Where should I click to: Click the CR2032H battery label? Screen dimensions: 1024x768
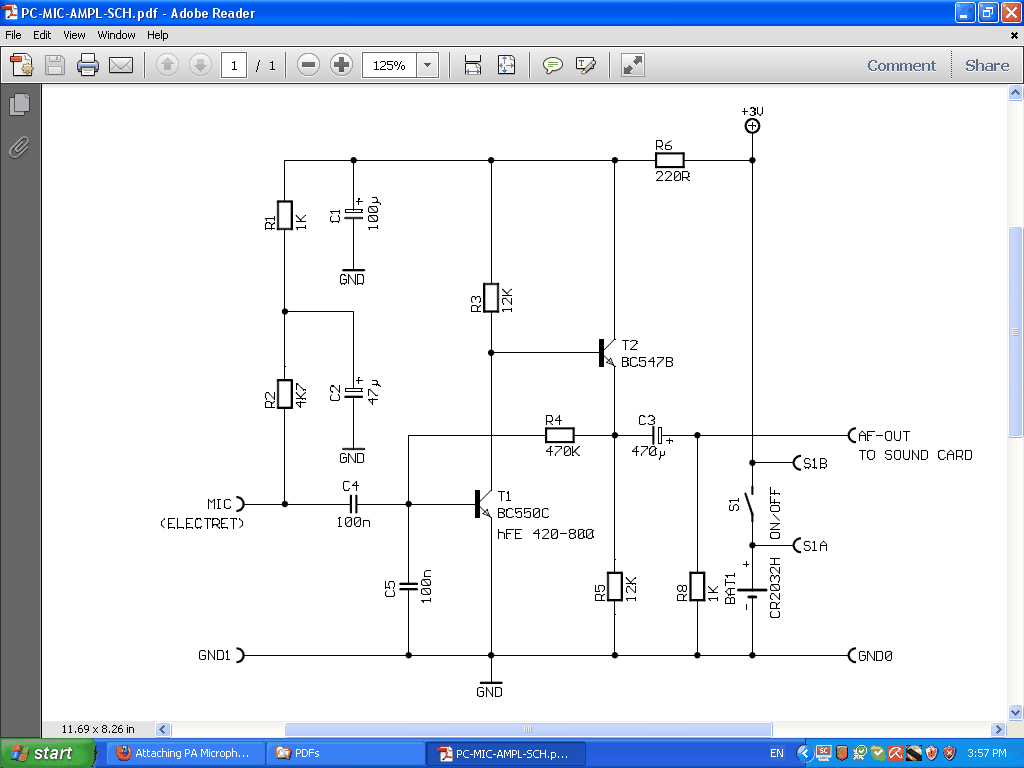tap(775, 587)
